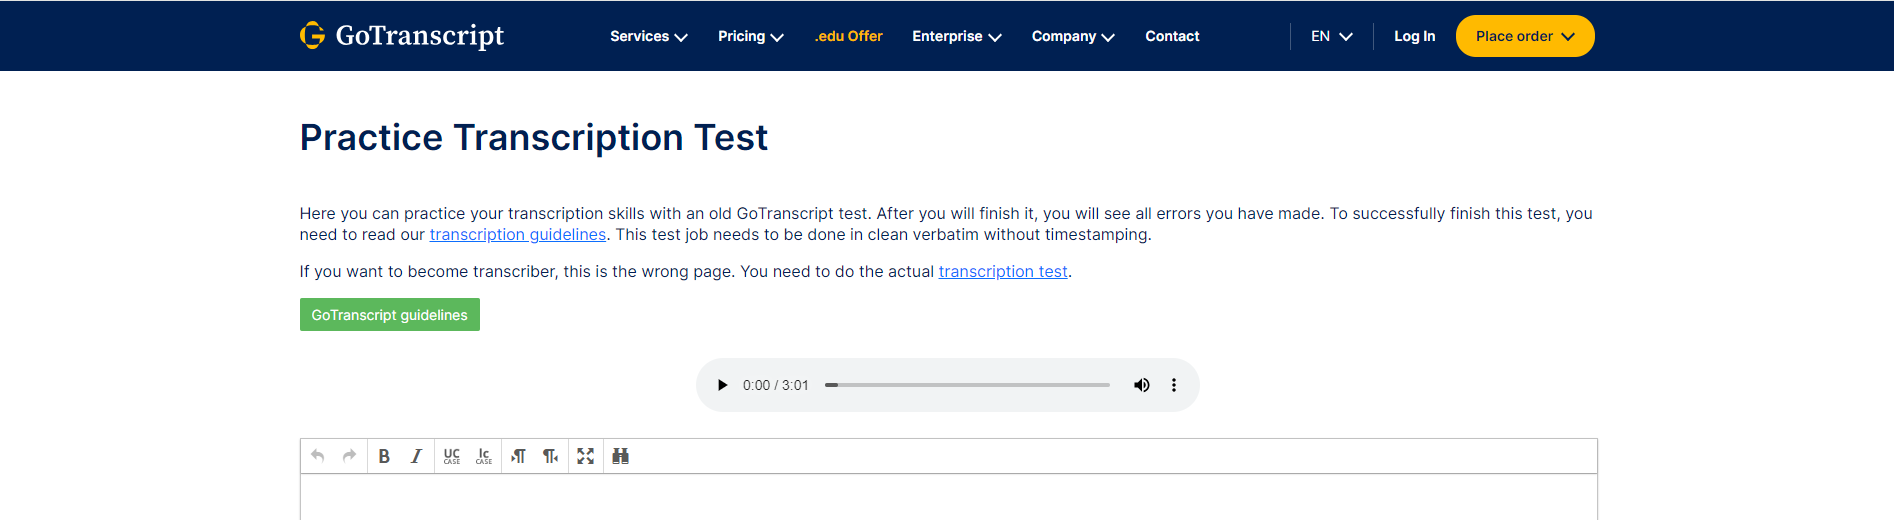Open audio player more options menu
Viewport: 1894px width, 520px height.
1174,385
